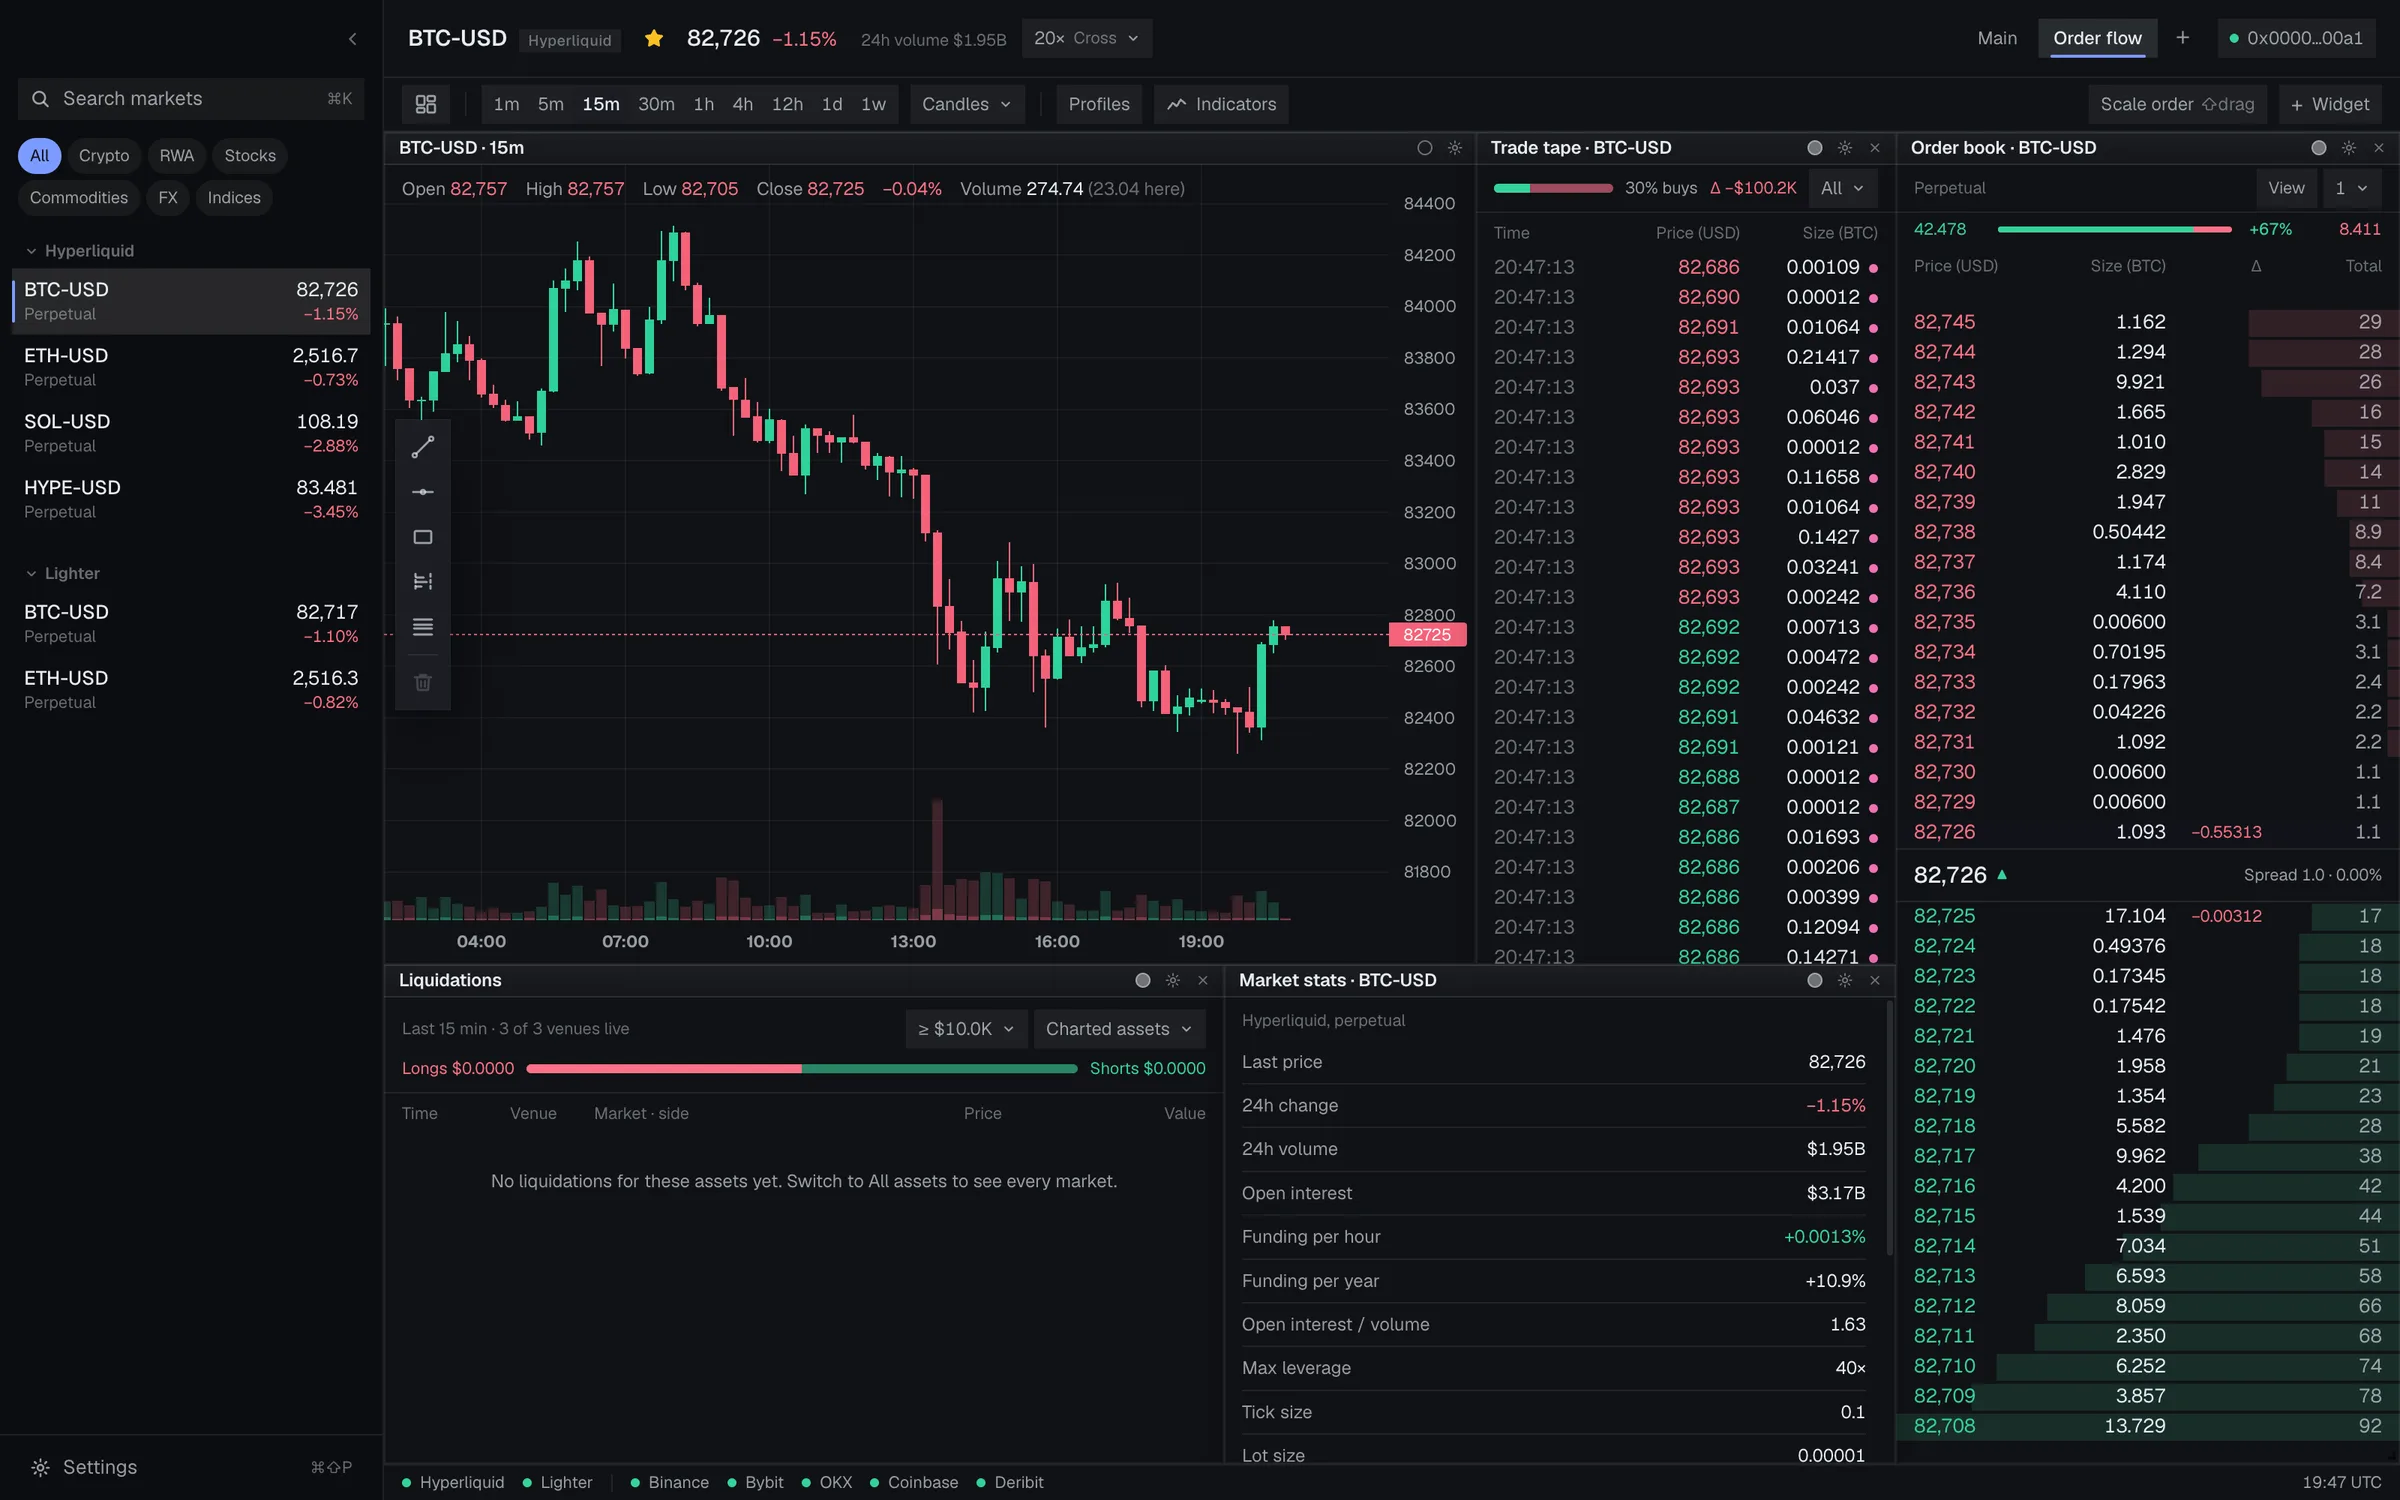Select the price range measure tool
Viewport: 2400px width, 1500px height.
(423, 582)
